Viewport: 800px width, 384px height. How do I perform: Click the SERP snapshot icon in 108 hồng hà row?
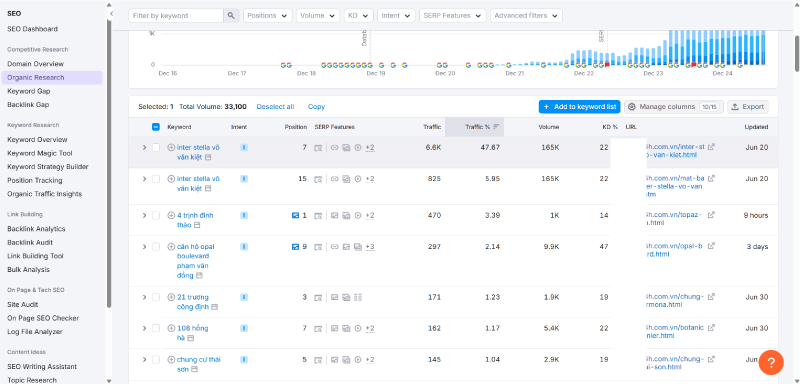318,328
